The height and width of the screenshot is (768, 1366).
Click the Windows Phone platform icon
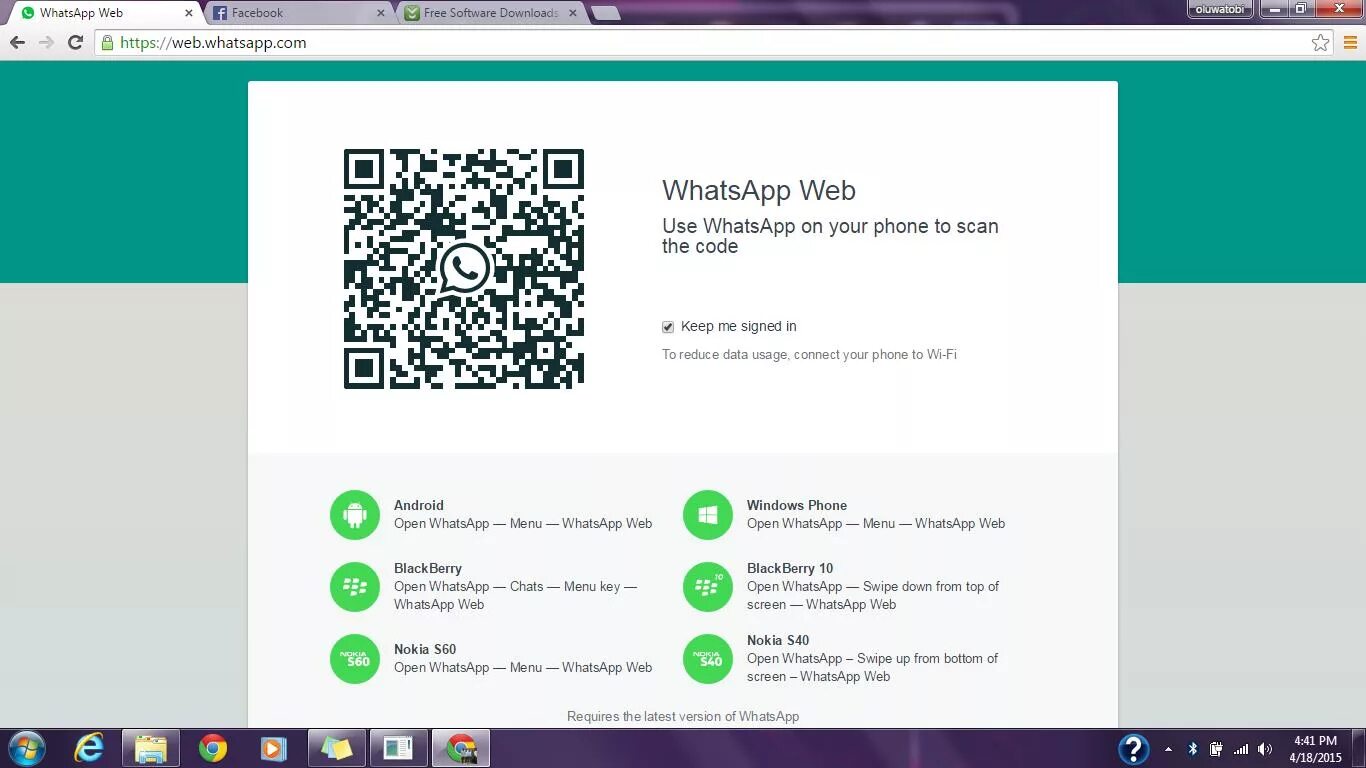tap(708, 515)
